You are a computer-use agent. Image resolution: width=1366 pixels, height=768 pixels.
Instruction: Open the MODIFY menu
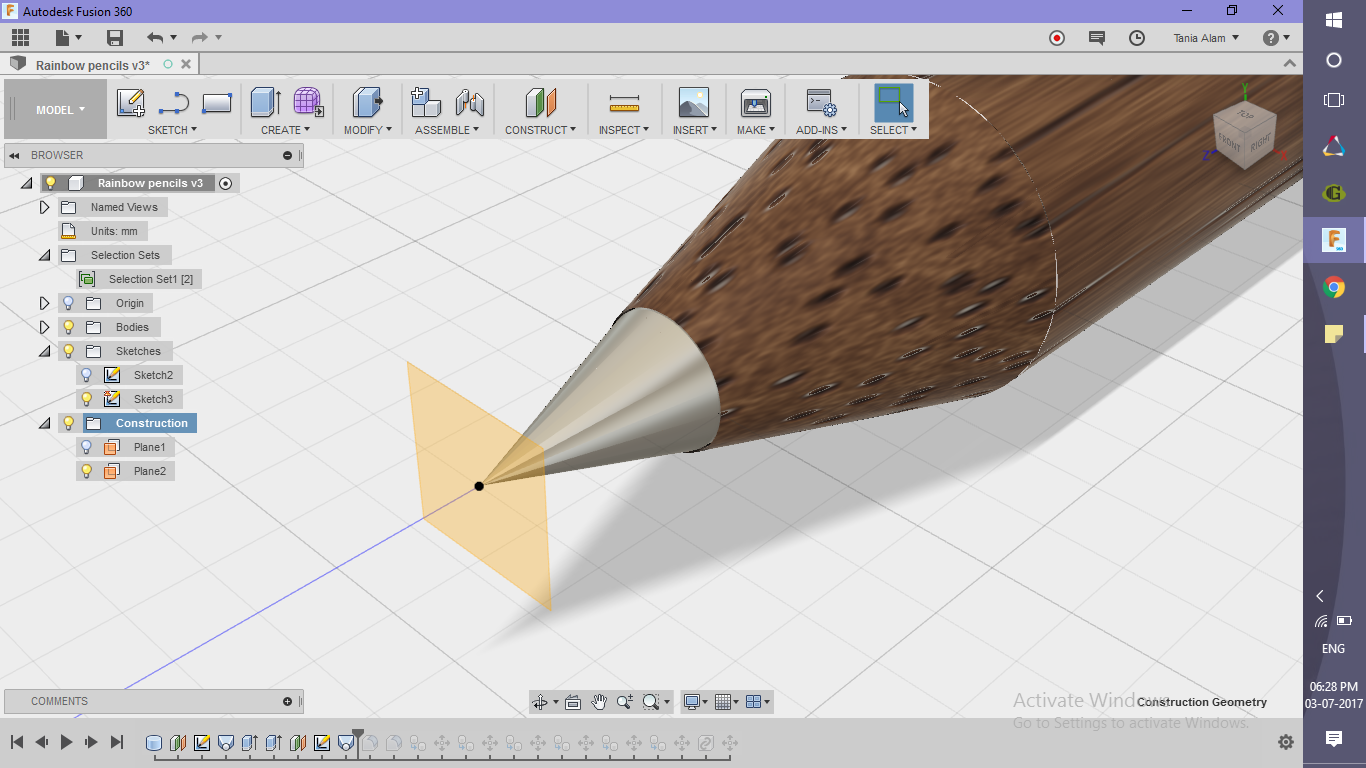[368, 130]
